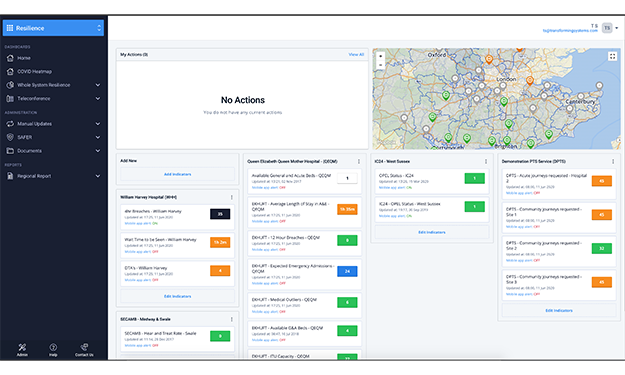Click the DTA's - William Harvey indicator title
This screenshot has height=375, width=625.
click(146, 268)
